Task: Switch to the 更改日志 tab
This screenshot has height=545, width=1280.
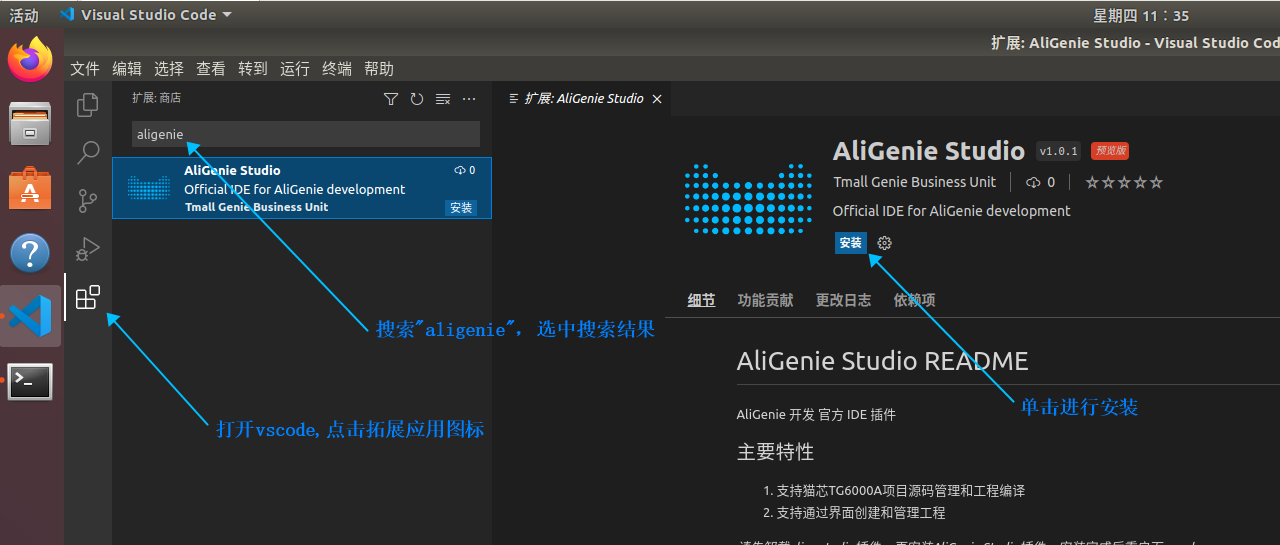Action: point(843,300)
